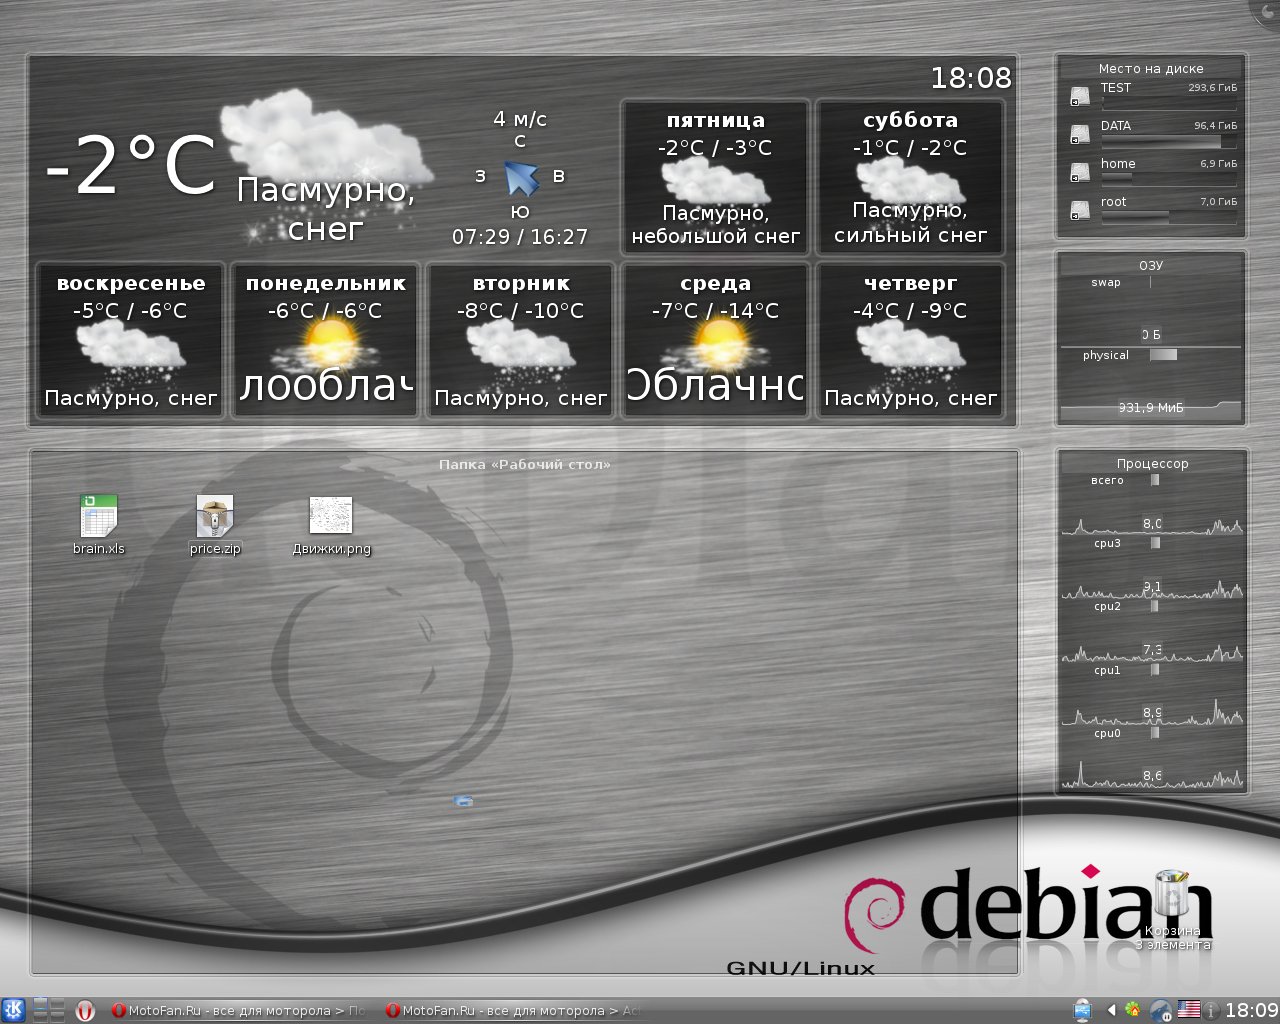This screenshot has width=1280, height=1024.
Task: Click the panel clock showing 18:09
Action: click(x=1252, y=1010)
